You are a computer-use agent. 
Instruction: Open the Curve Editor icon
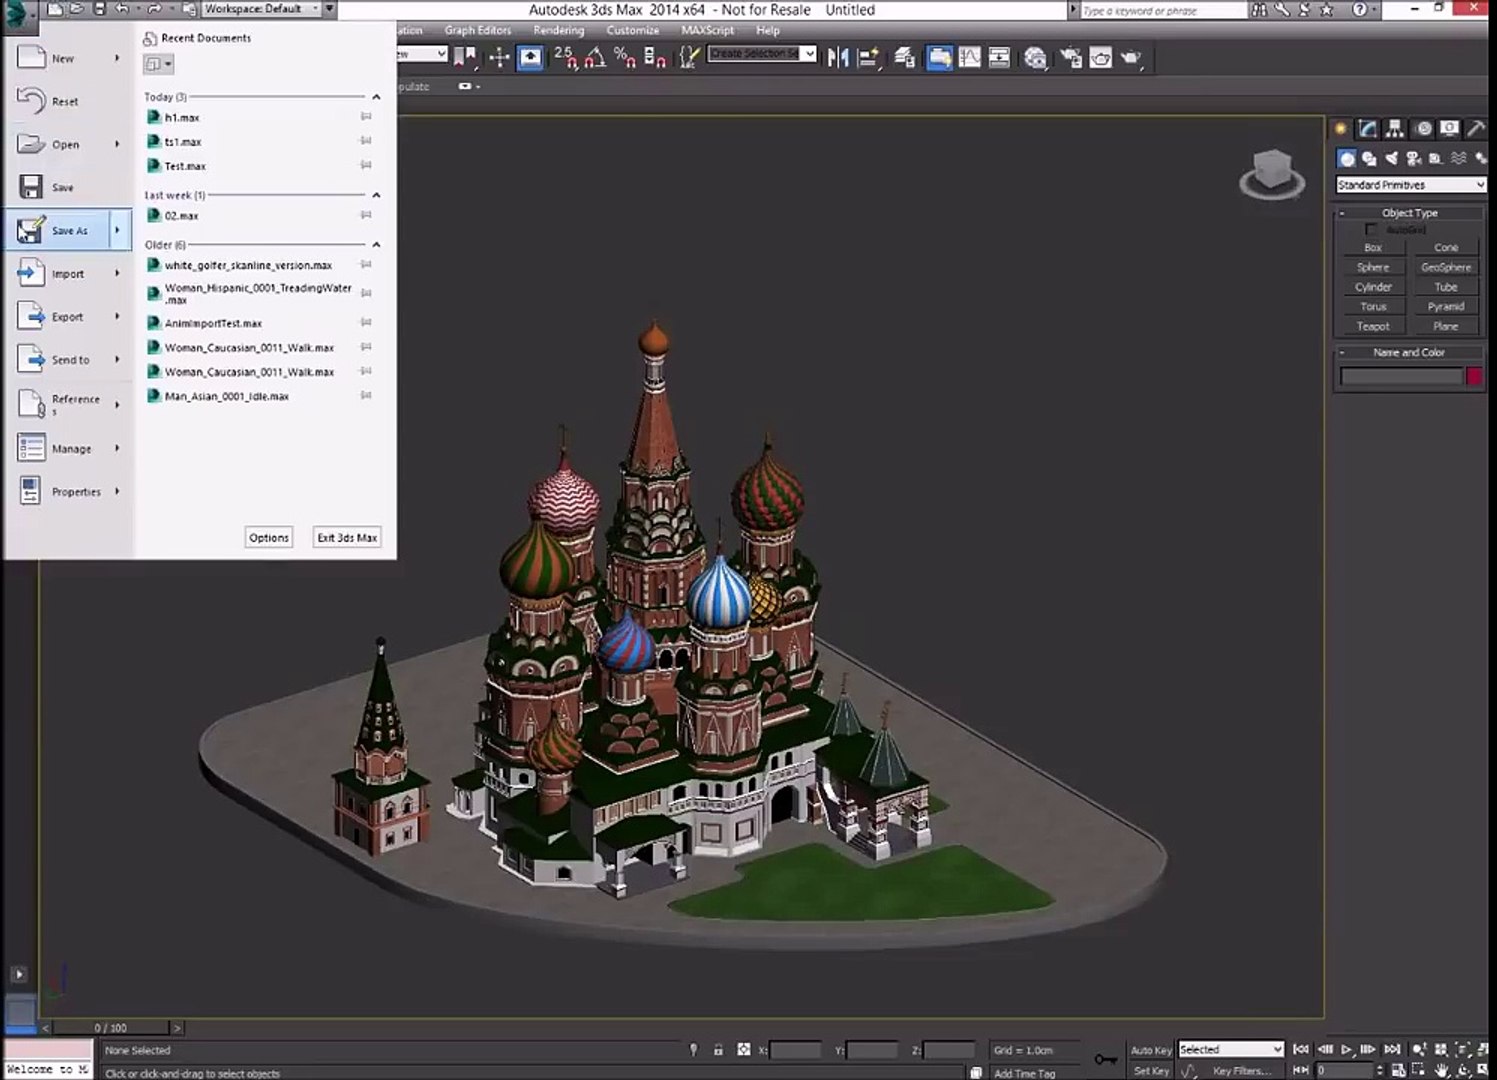(x=969, y=58)
